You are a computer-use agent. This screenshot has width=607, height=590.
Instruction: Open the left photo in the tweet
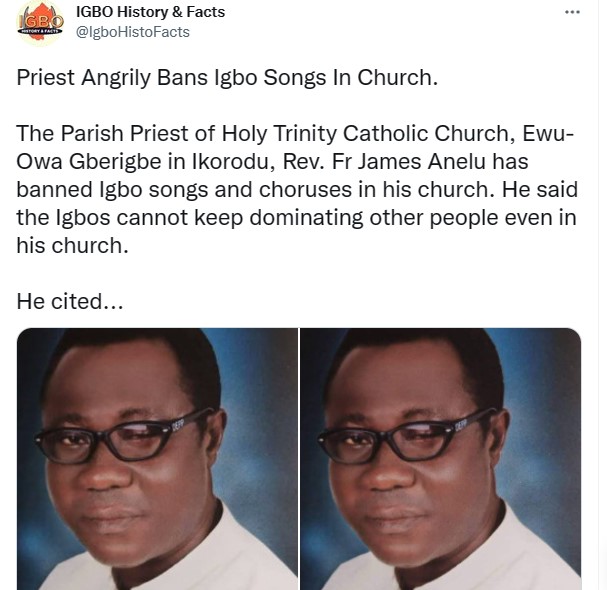(157, 458)
